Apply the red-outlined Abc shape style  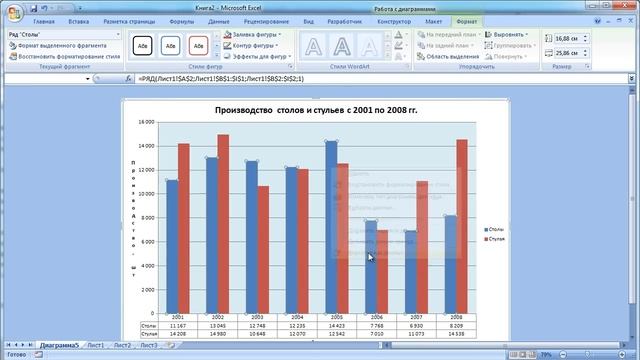(198, 46)
